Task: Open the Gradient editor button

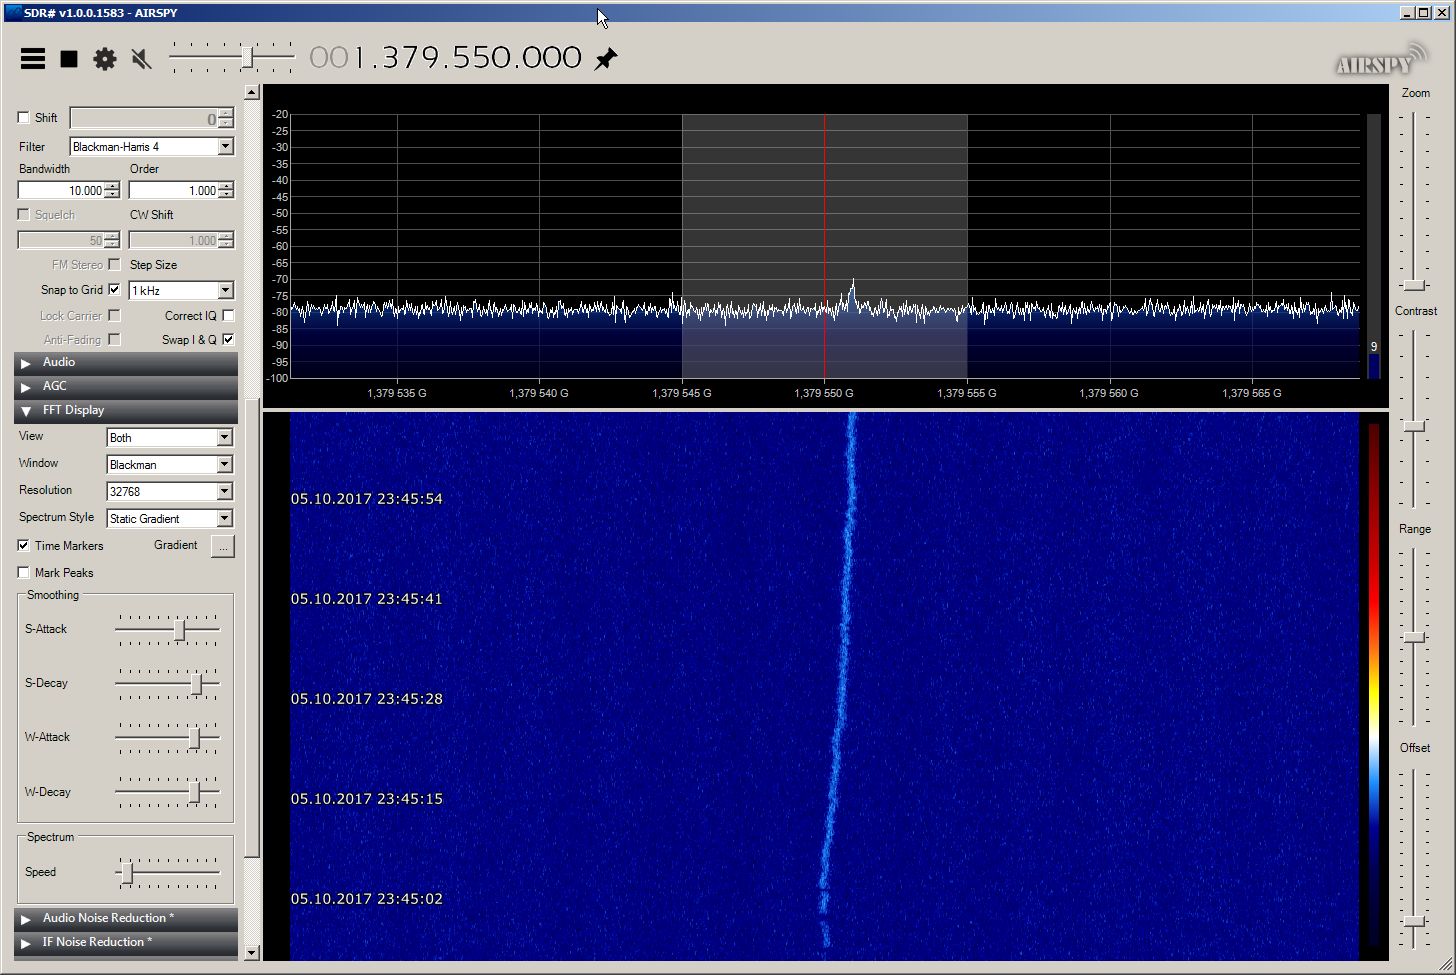Action: [223, 546]
